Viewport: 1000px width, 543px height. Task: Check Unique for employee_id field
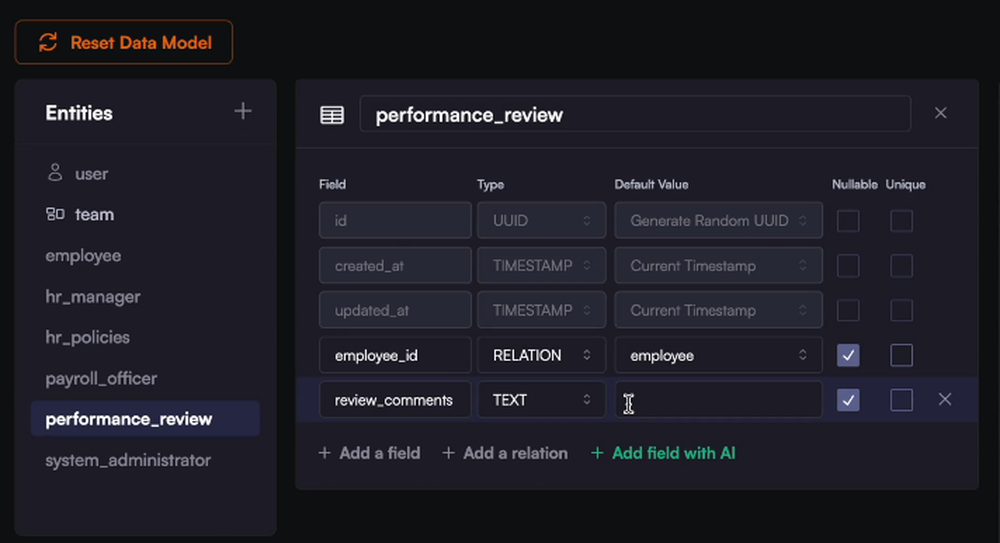pyautogui.click(x=901, y=355)
